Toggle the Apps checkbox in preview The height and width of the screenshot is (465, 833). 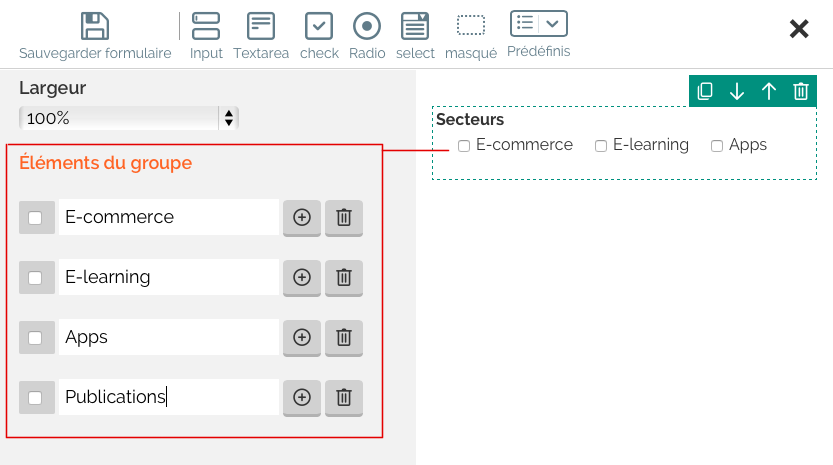pyautogui.click(x=717, y=146)
